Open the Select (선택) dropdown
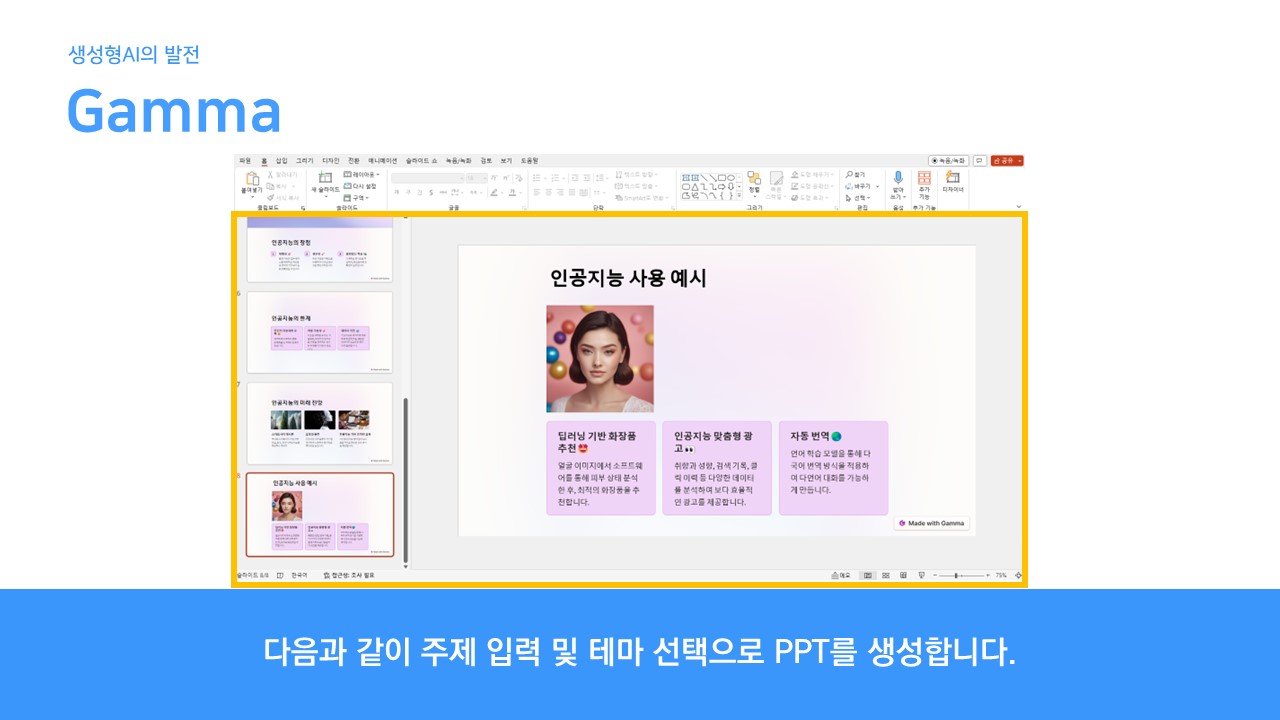Screen dimensions: 1280x720 click(x=857, y=198)
